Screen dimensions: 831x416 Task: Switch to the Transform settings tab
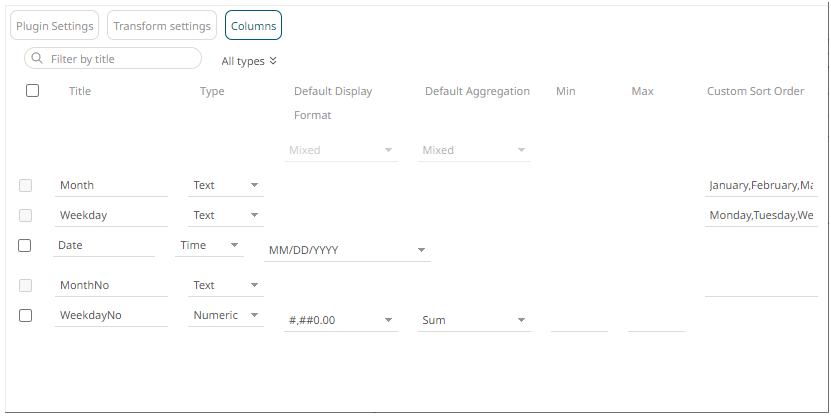coord(162,25)
